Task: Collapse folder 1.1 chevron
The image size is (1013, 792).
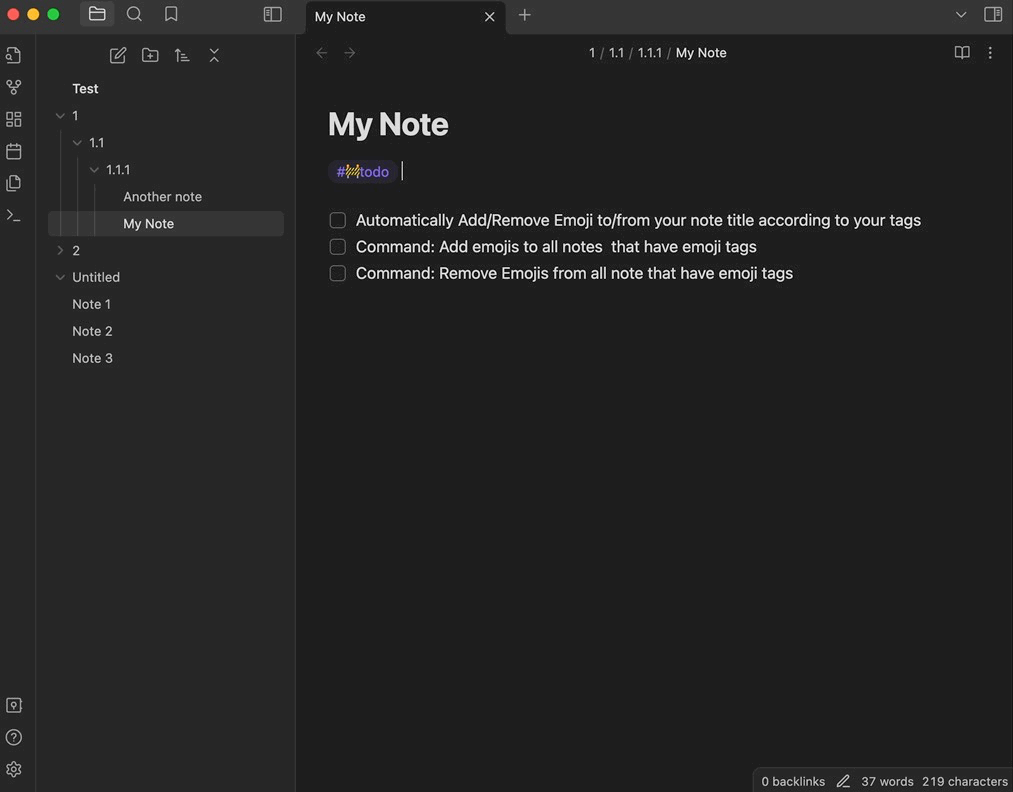Action: point(77,143)
